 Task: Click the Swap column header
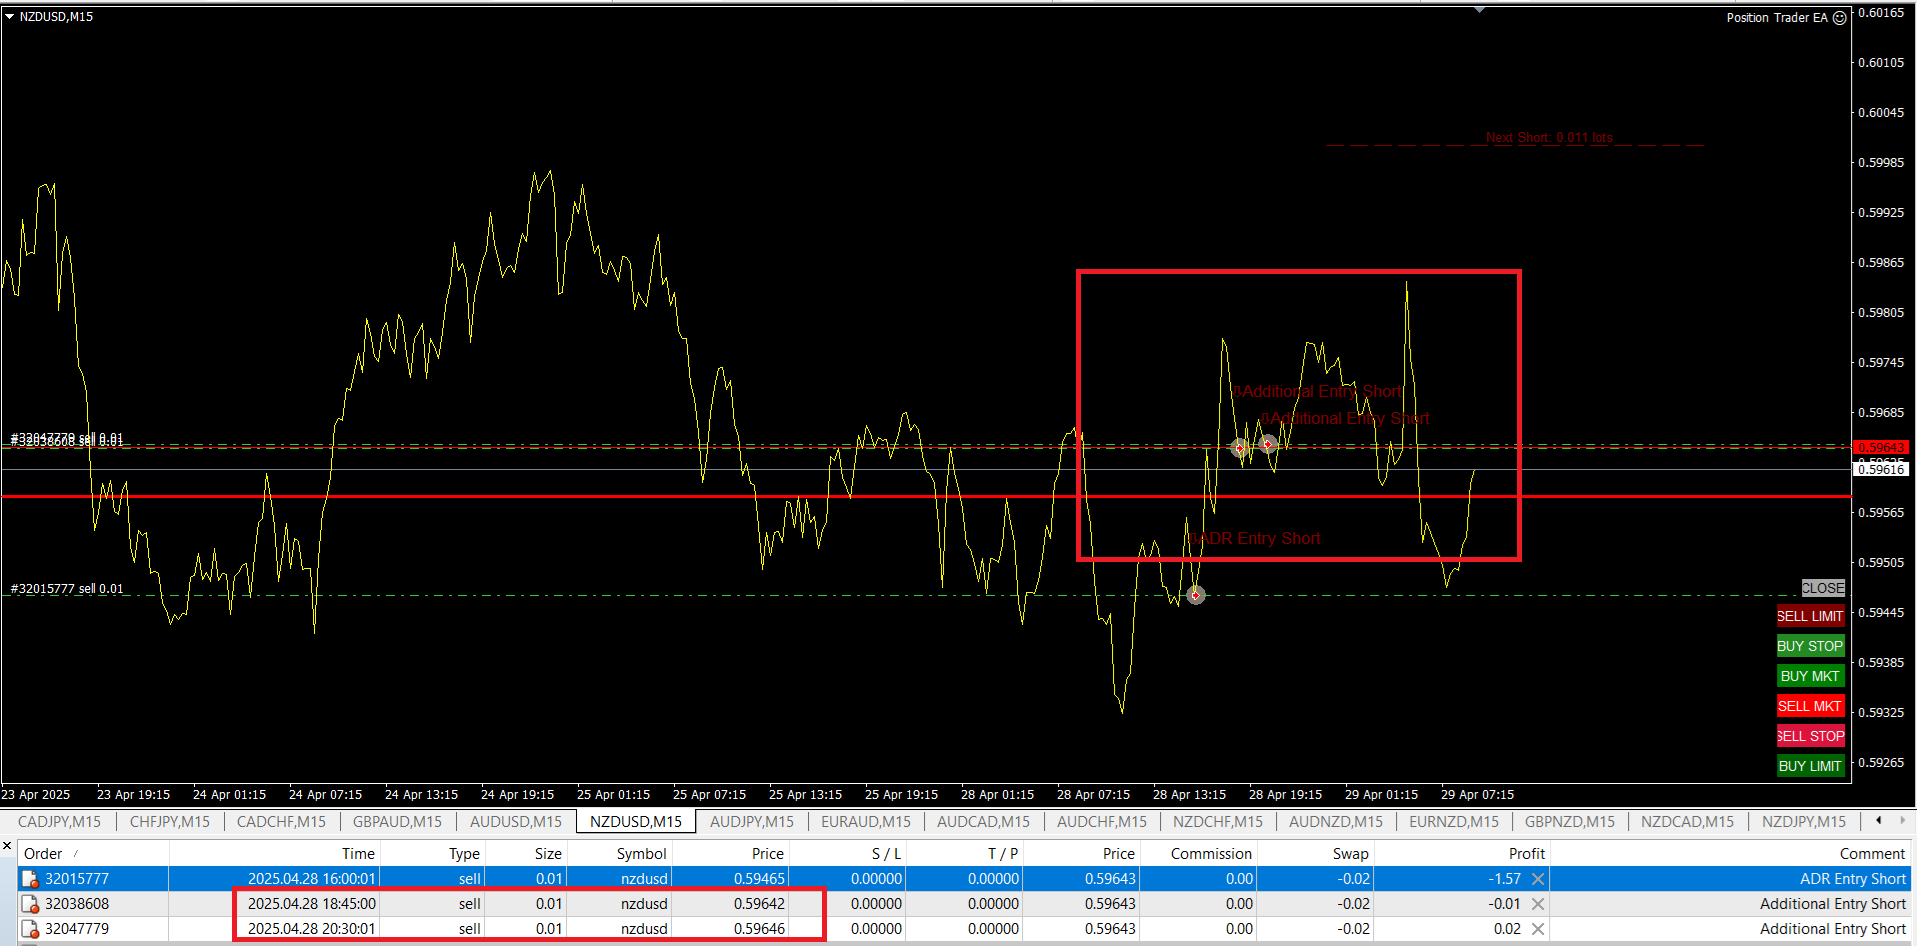coord(1316,854)
